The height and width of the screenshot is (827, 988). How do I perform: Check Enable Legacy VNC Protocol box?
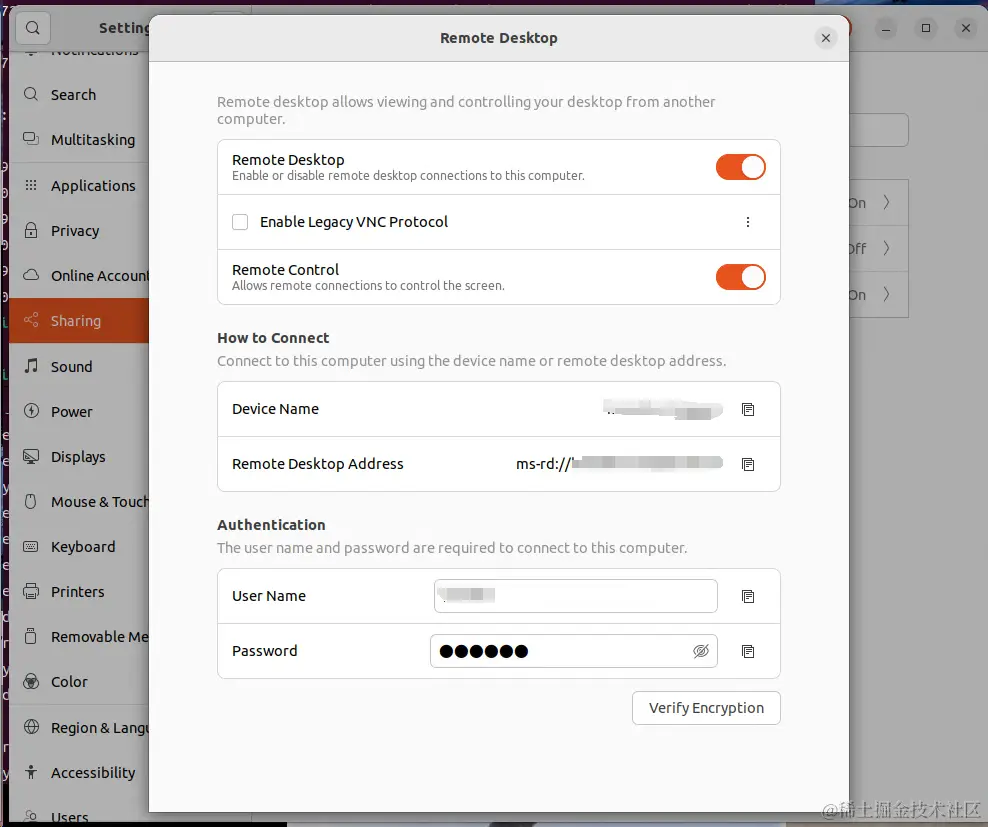(240, 222)
